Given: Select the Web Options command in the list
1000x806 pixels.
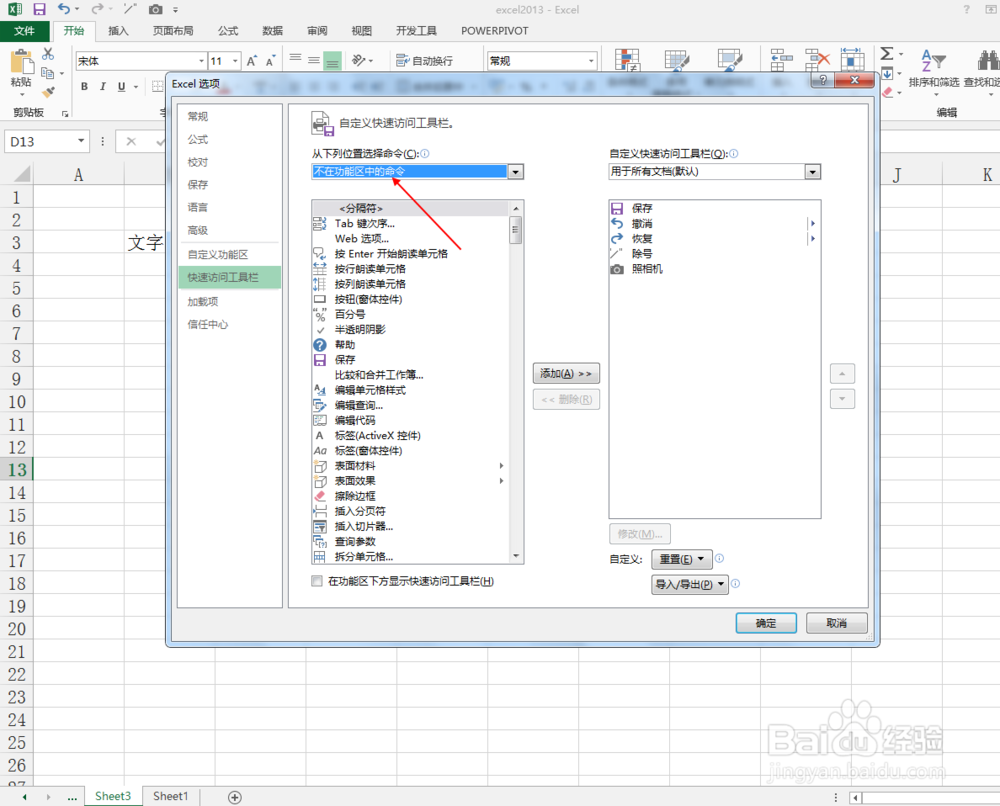Looking at the screenshot, I should tap(362, 238).
